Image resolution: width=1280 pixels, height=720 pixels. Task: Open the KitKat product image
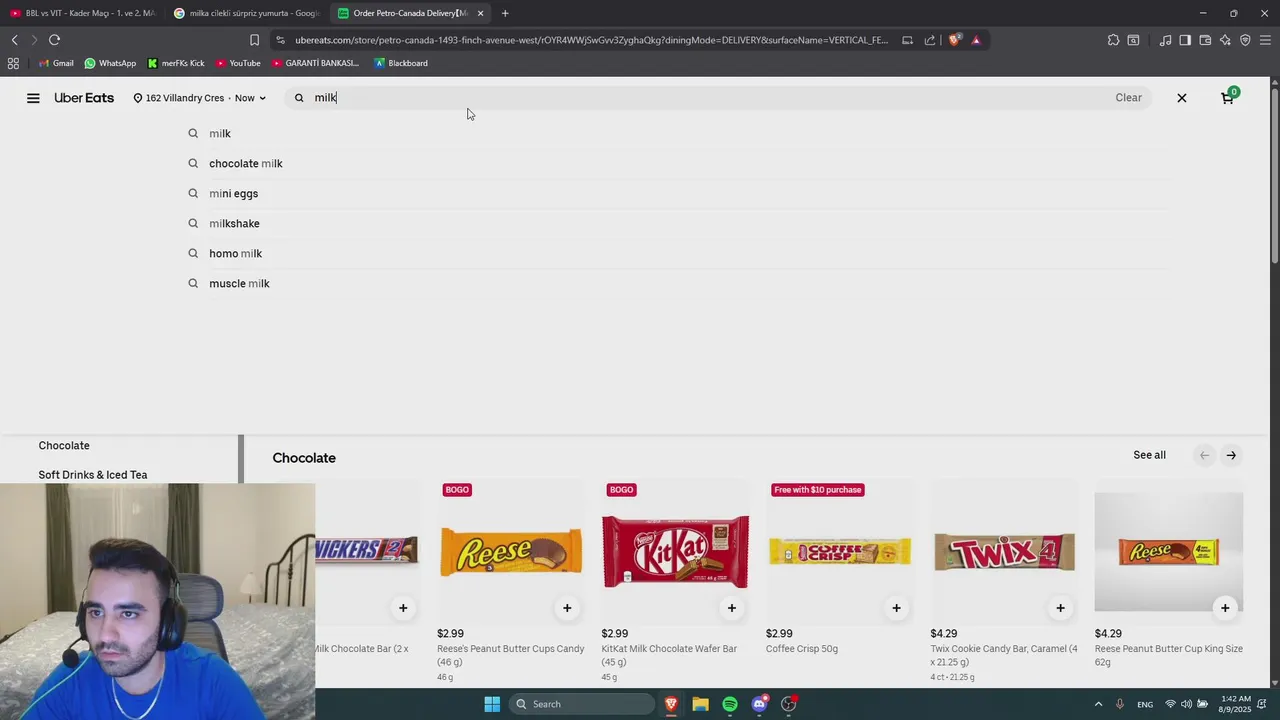pyautogui.click(x=675, y=552)
